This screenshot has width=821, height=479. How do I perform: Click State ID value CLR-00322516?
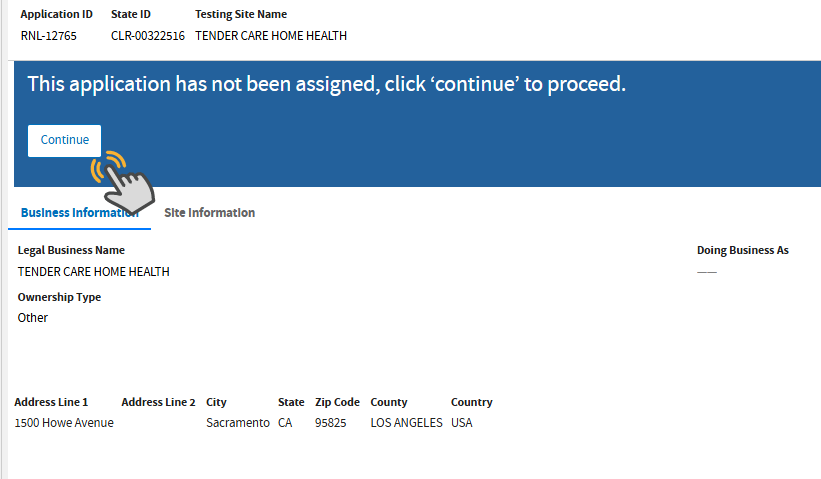(147, 36)
